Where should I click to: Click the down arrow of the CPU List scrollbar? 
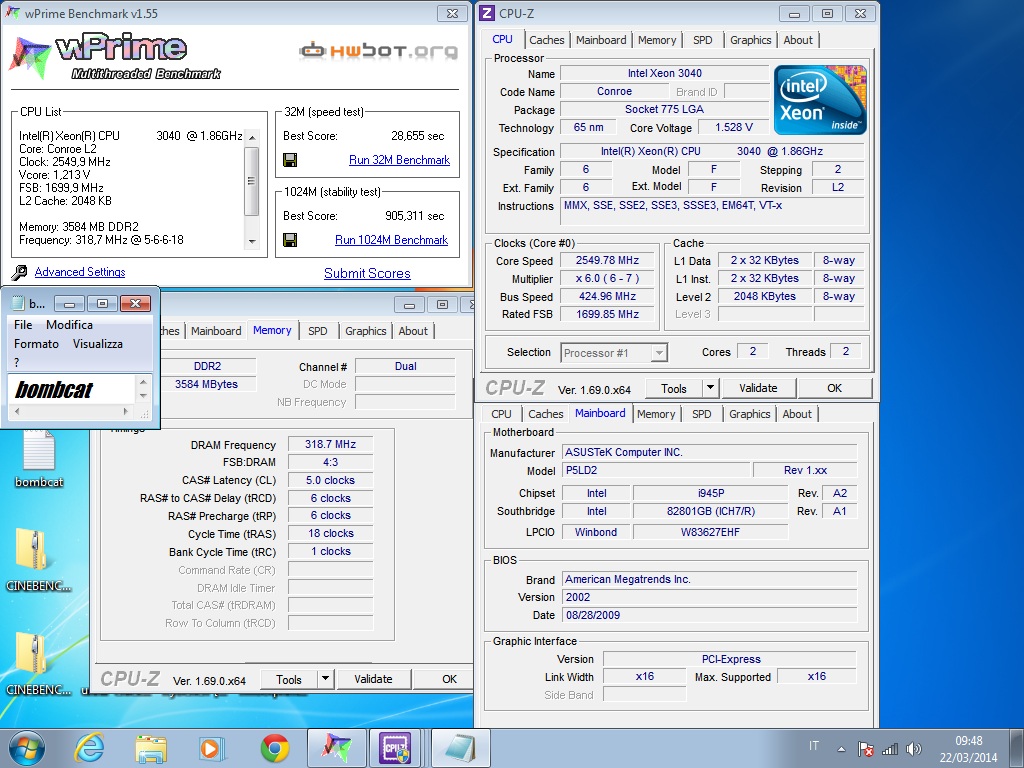pos(252,242)
